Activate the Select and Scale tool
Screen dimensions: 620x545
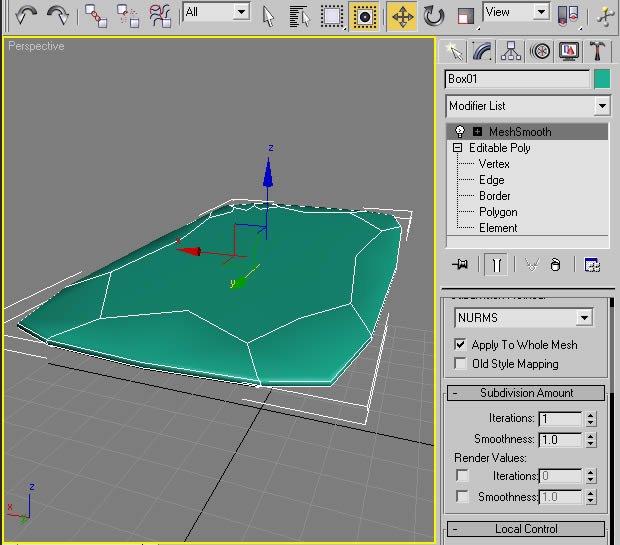[x=466, y=17]
